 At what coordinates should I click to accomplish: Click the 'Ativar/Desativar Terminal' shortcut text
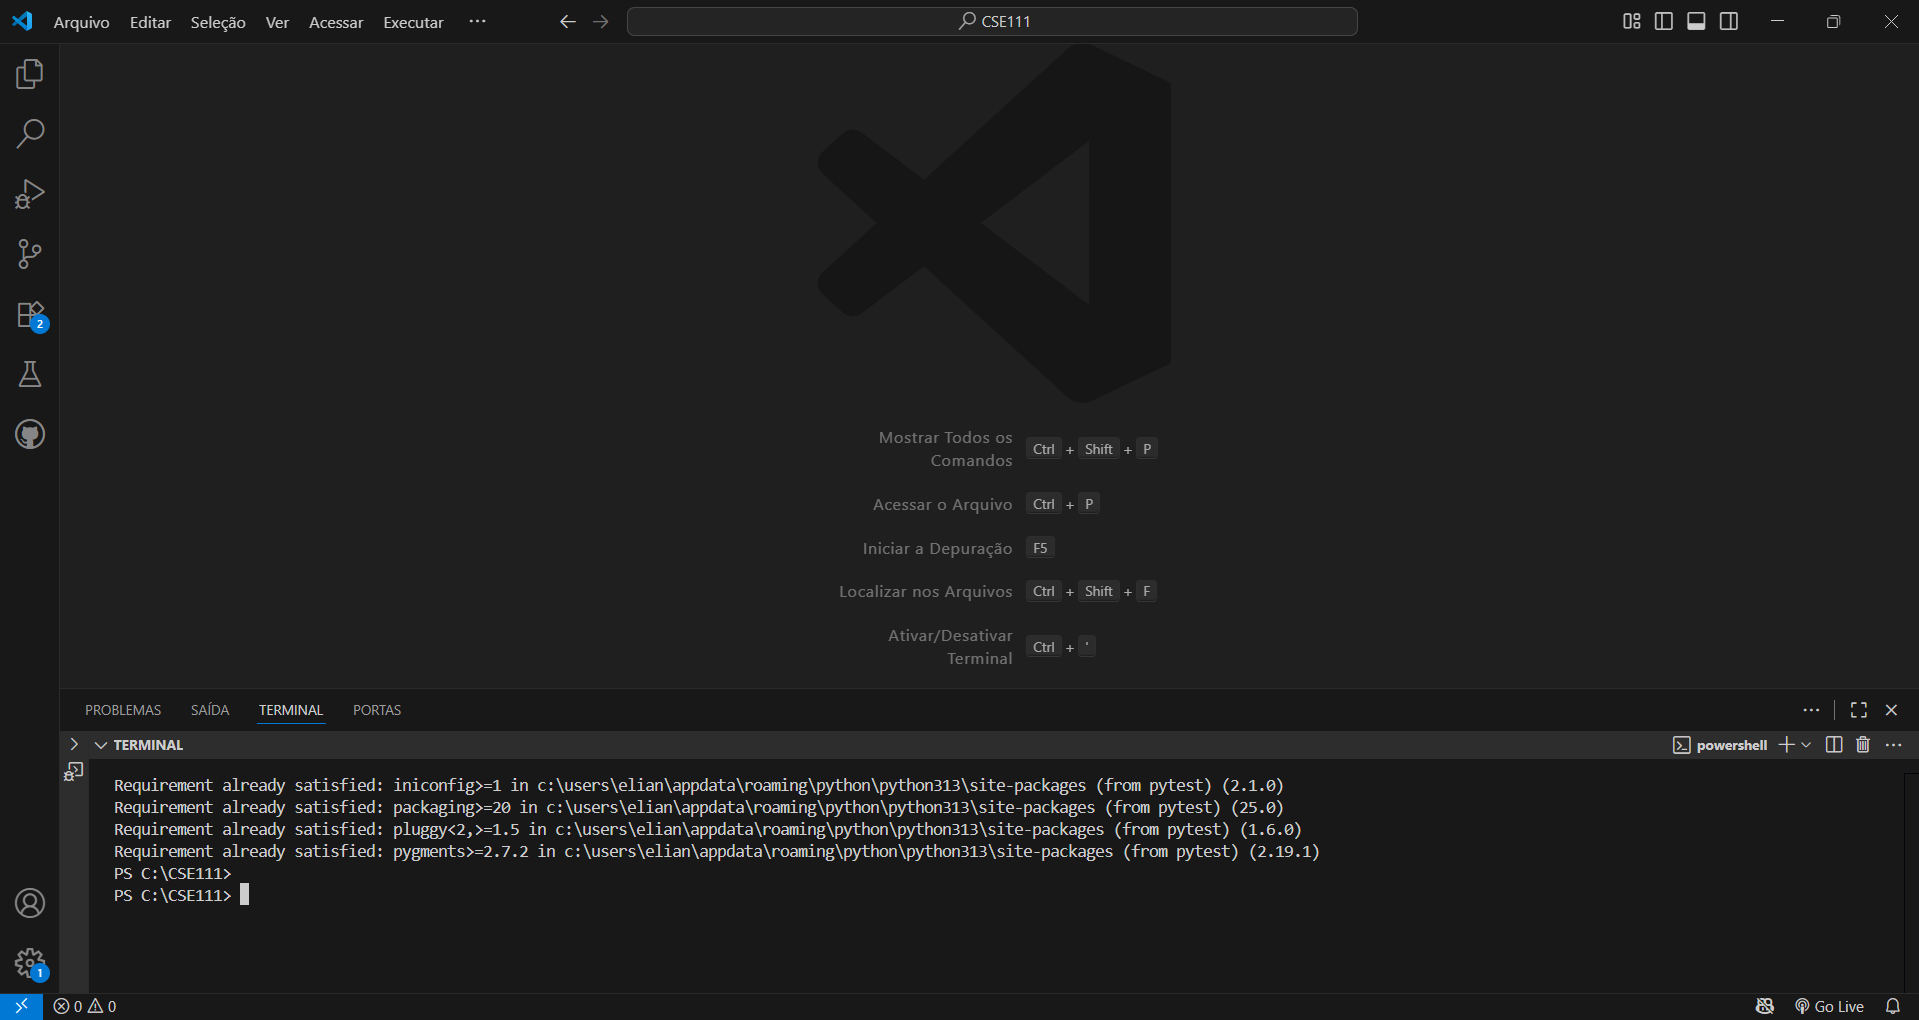pos(950,647)
